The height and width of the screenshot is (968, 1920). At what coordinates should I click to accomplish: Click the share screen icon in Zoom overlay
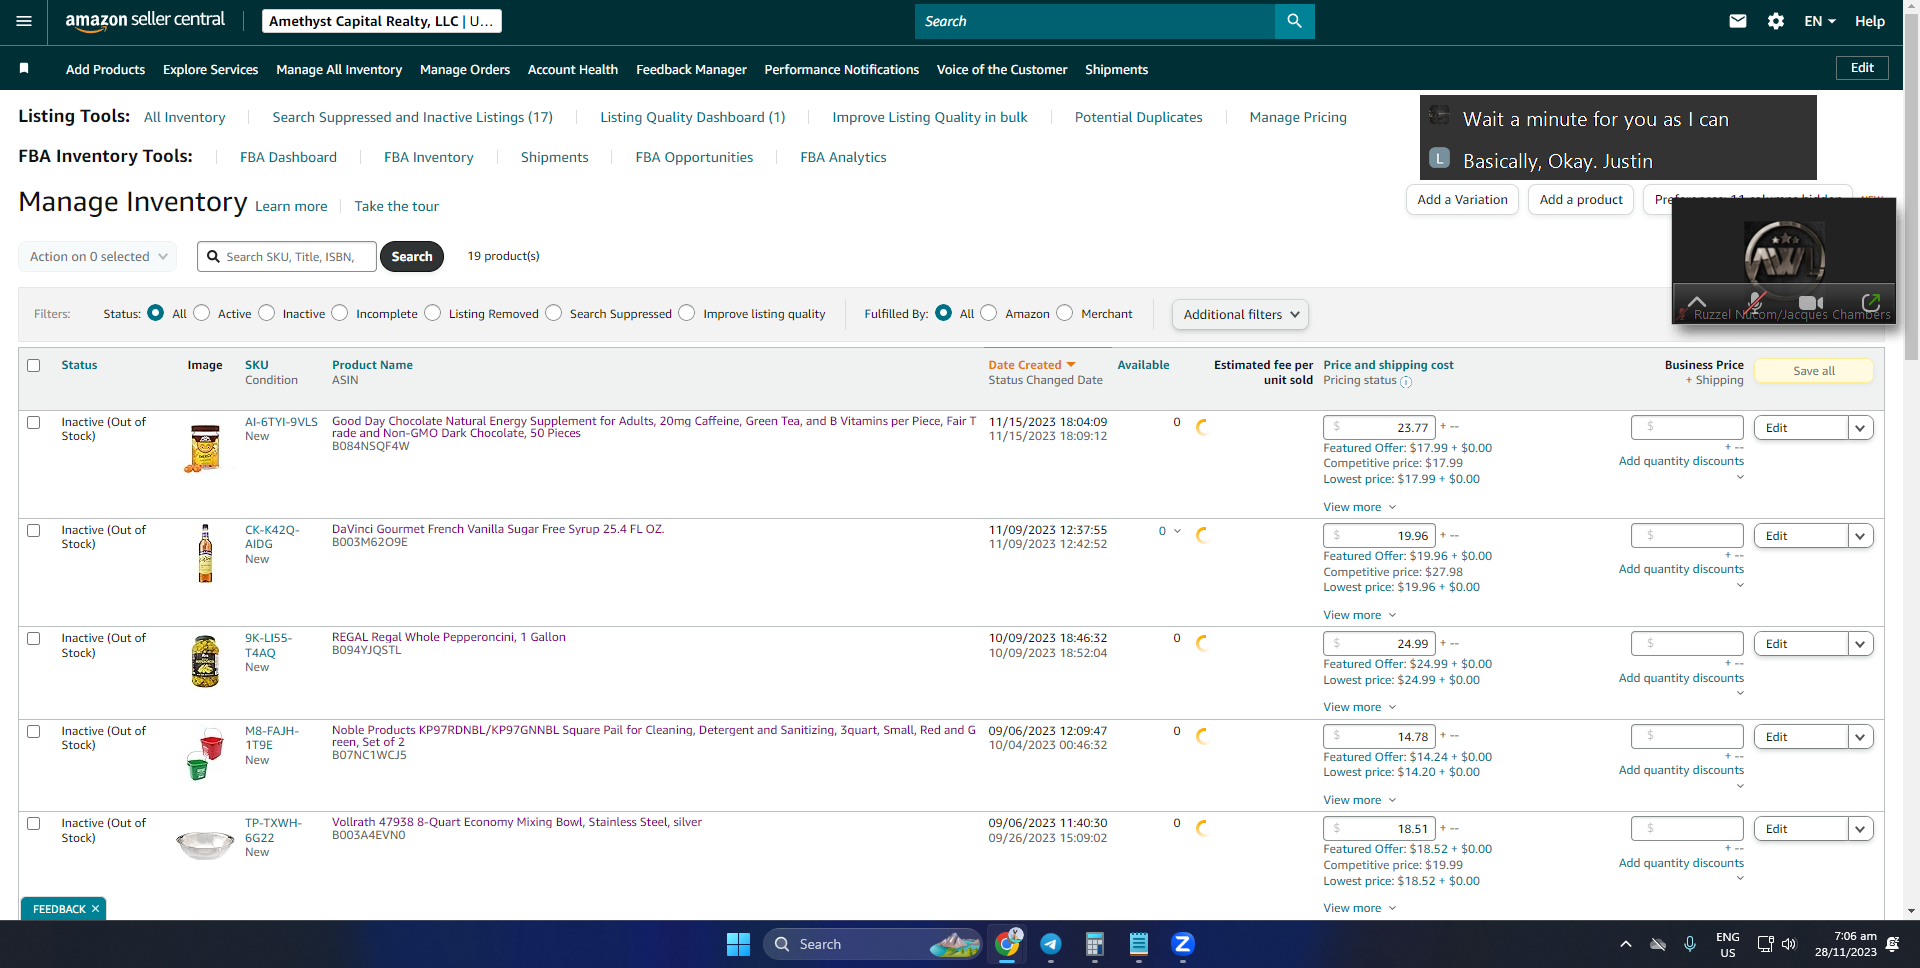1870,302
